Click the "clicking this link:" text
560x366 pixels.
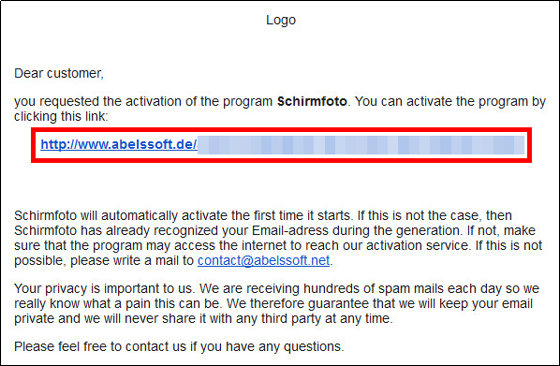coord(61,116)
